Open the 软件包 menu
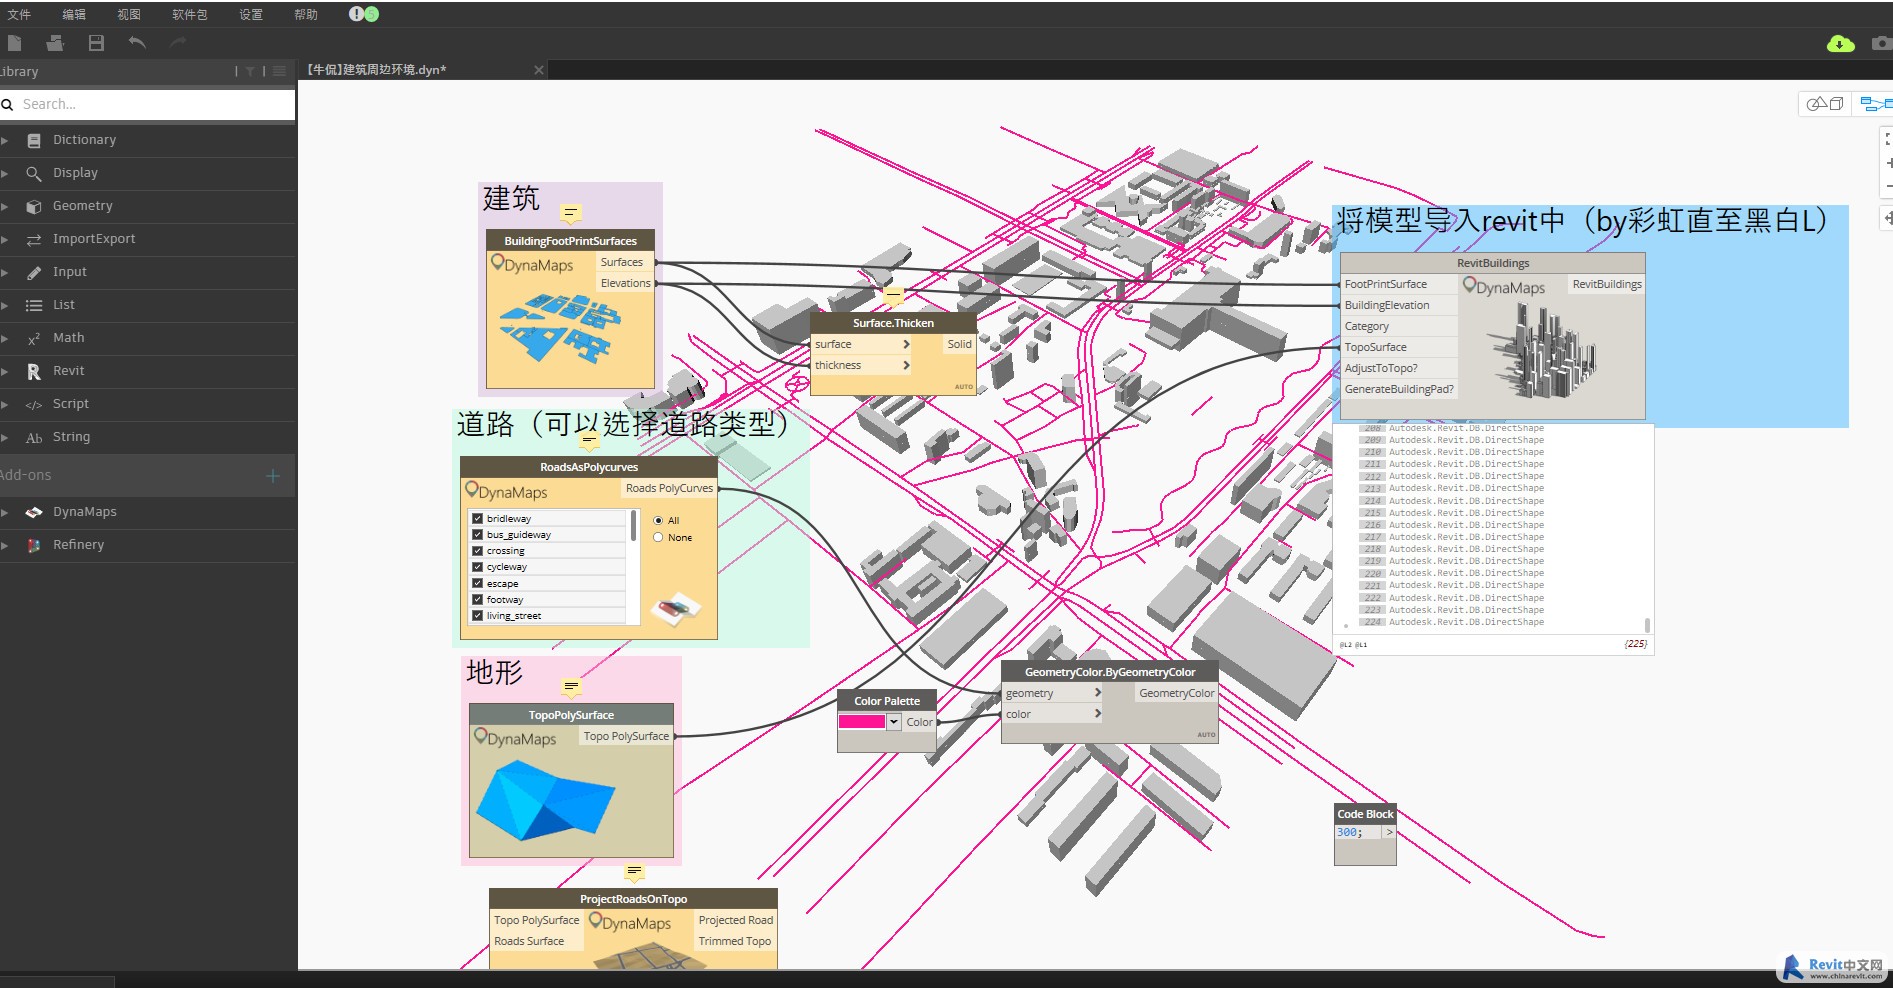The width and height of the screenshot is (1893, 988). pos(190,14)
